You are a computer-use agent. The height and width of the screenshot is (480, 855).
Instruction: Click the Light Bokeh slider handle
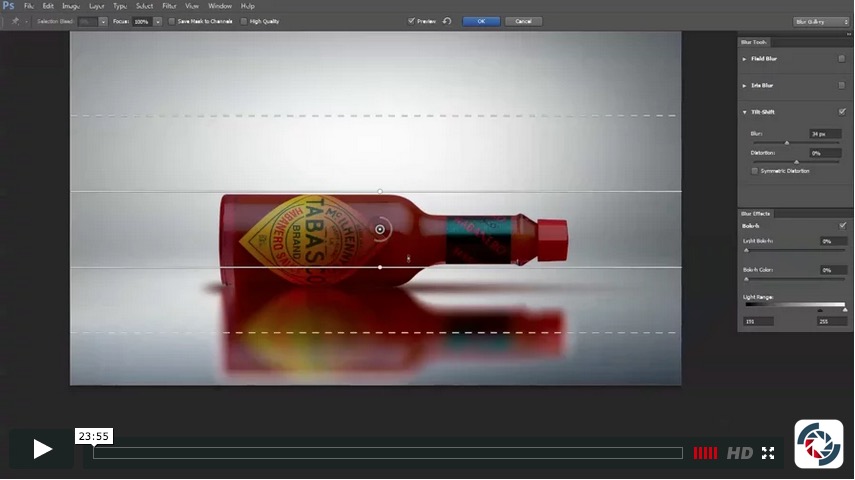click(x=746, y=250)
